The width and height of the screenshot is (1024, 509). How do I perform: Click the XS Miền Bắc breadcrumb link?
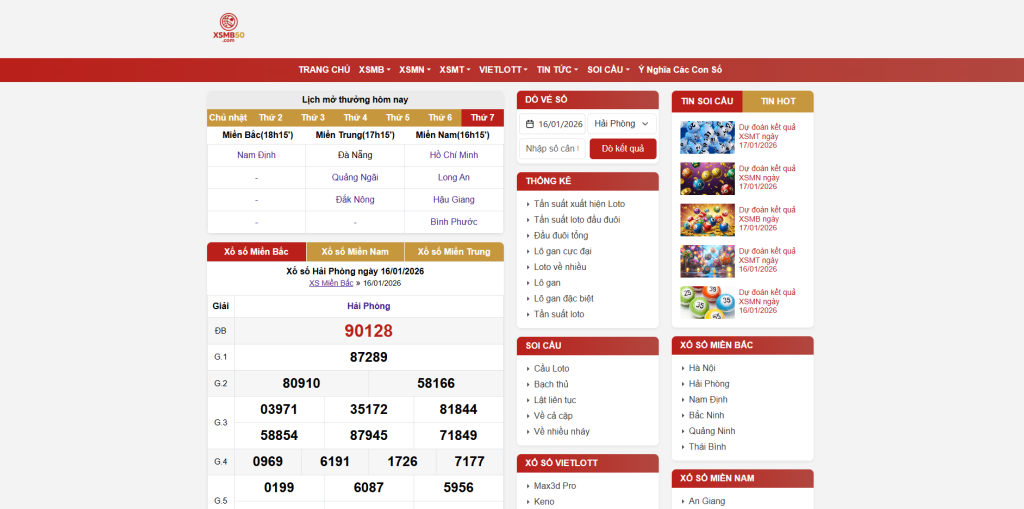(331, 283)
